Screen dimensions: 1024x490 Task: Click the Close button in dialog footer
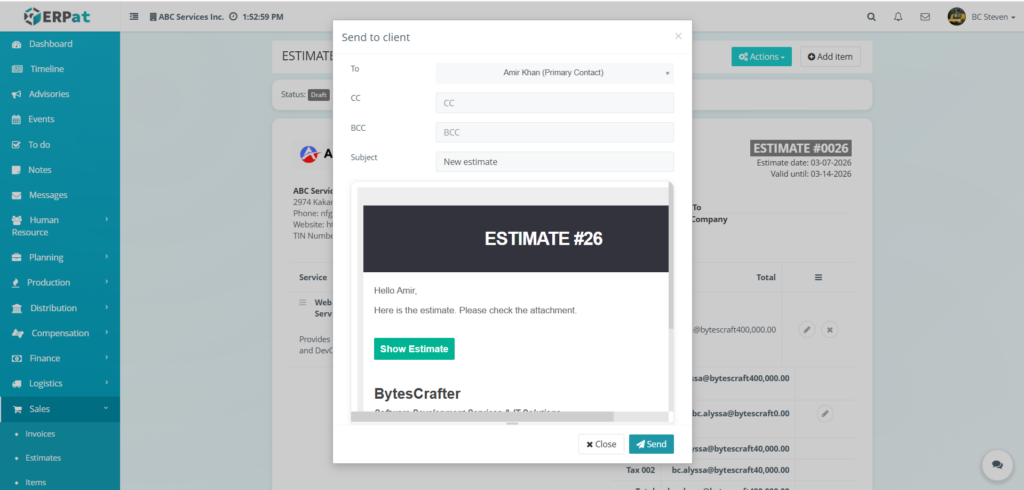pos(601,444)
